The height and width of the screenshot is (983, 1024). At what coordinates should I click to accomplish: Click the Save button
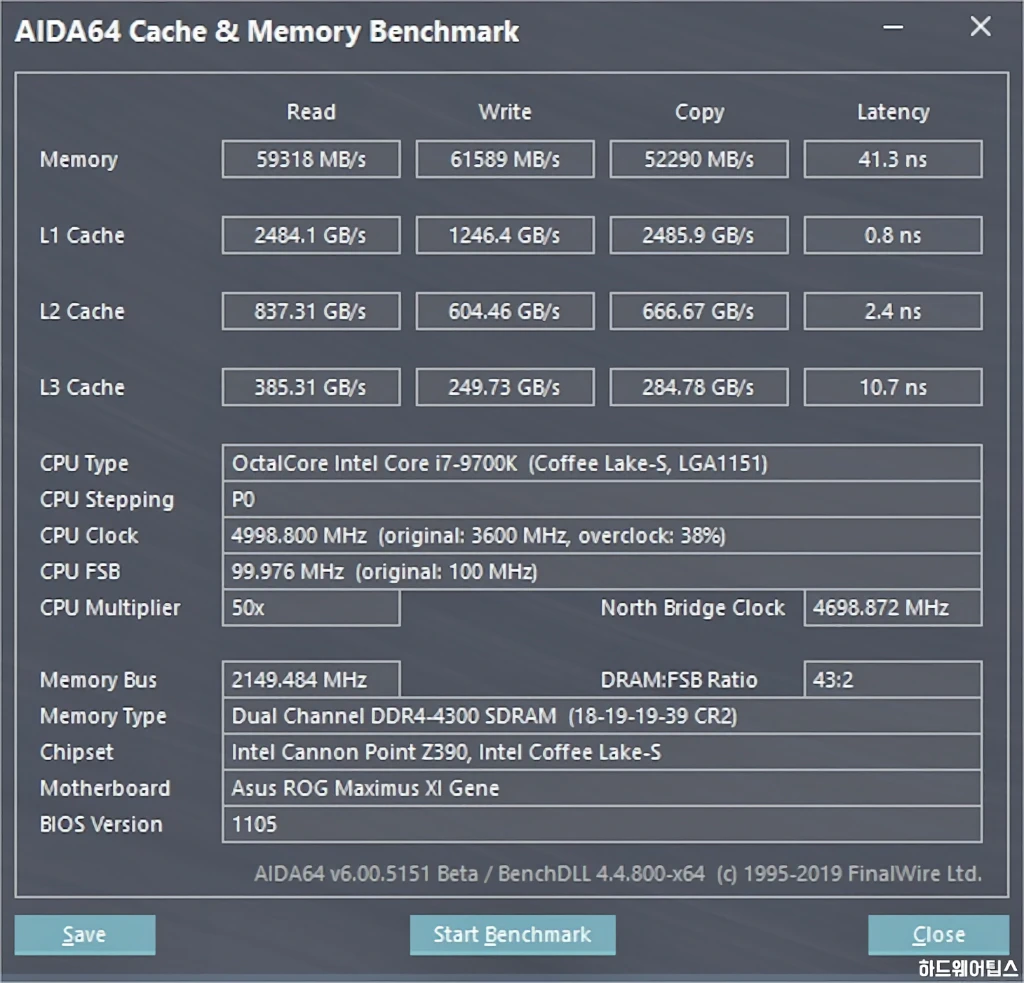tap(85, 935)
